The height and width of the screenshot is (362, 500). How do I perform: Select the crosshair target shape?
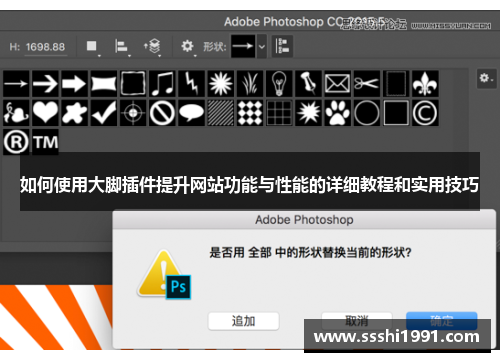133,113
